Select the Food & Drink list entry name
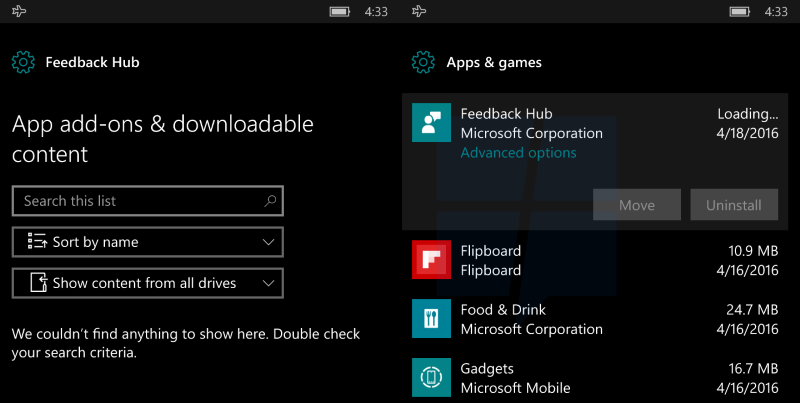This screenshot has height=403, width=800. tap(504, 309)
